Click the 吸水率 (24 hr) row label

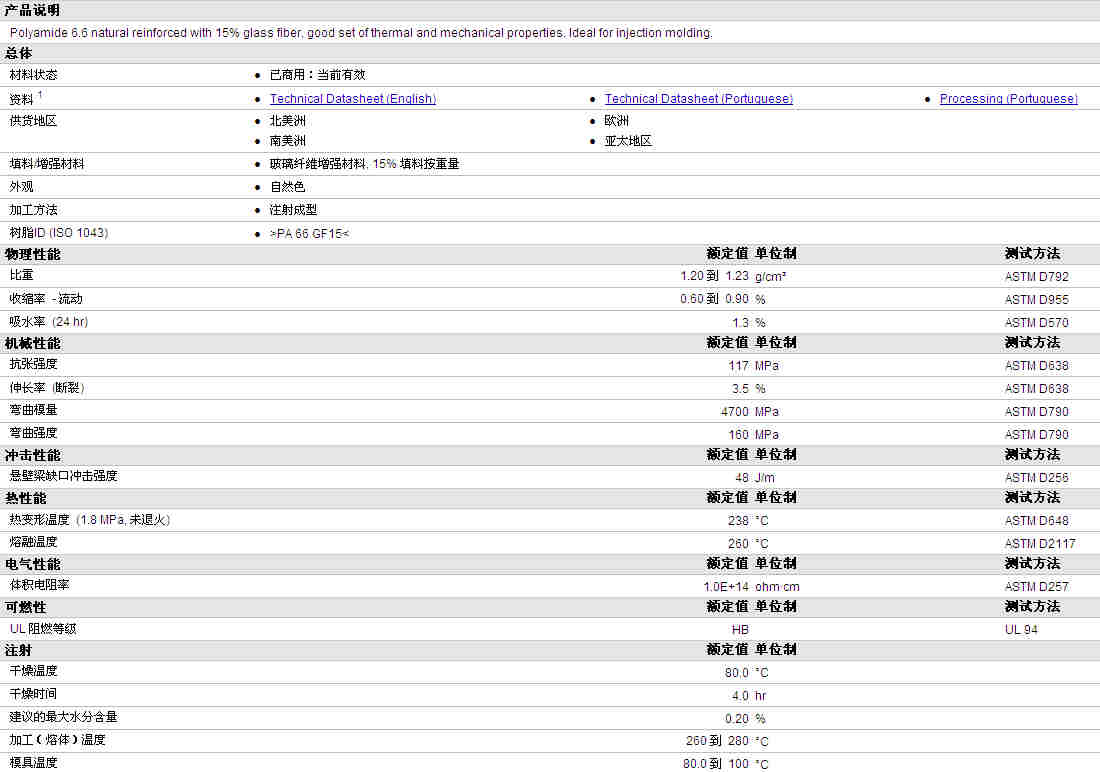(49, 322)
